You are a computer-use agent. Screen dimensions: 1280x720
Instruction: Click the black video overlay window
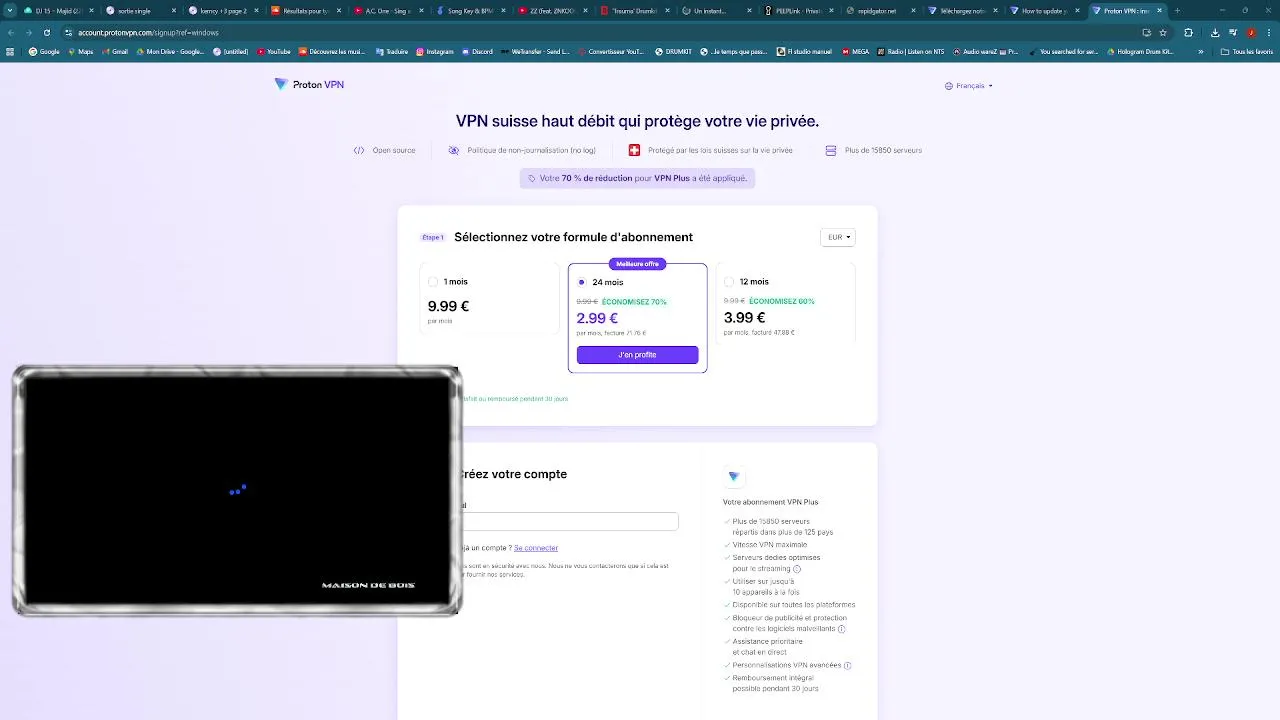tap(237, 490)
